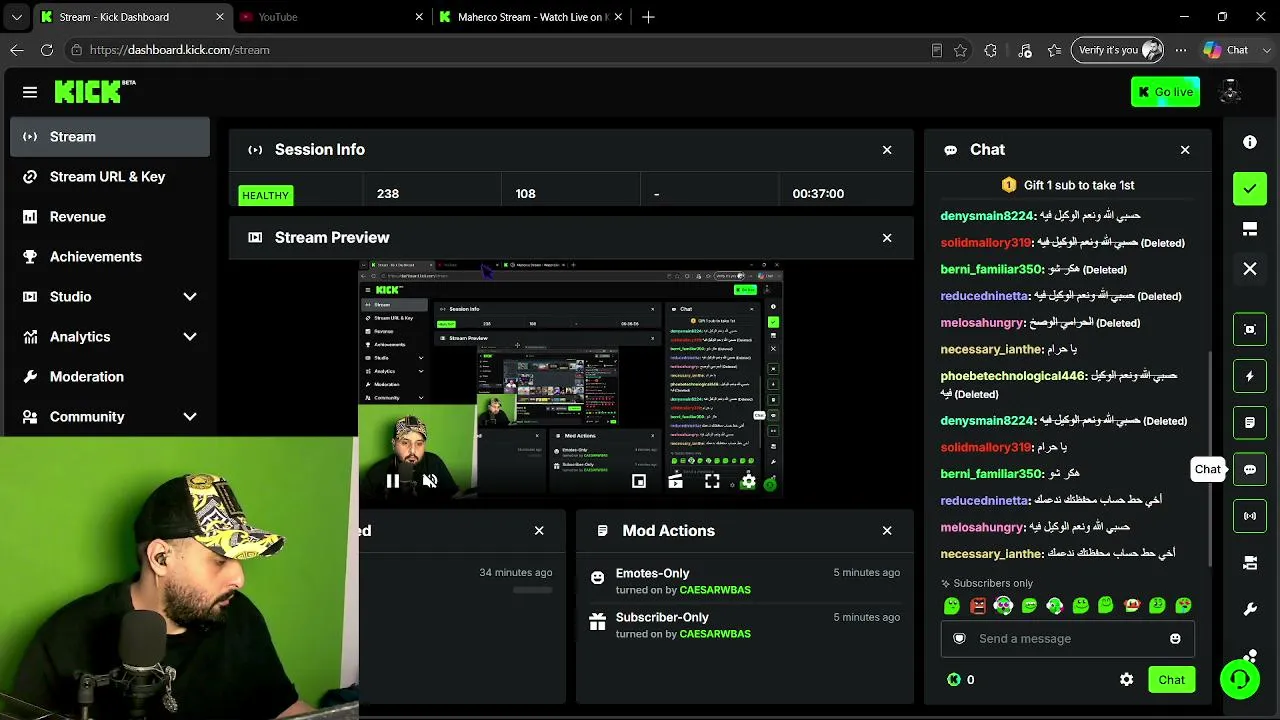The height and width of the screenshot is (720, 1280).
Task: Click the wrench tools icon
Action: [x=1250, y=609]
